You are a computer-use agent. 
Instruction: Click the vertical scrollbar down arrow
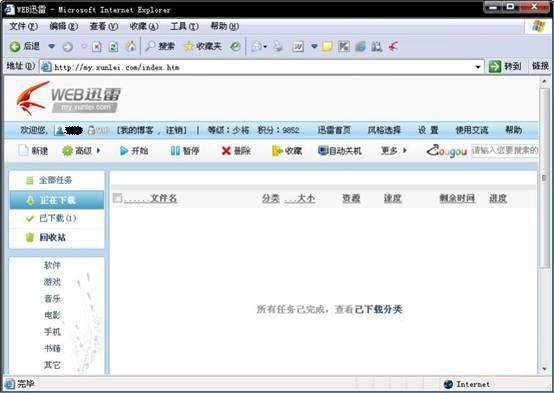(x=544, y=369)
